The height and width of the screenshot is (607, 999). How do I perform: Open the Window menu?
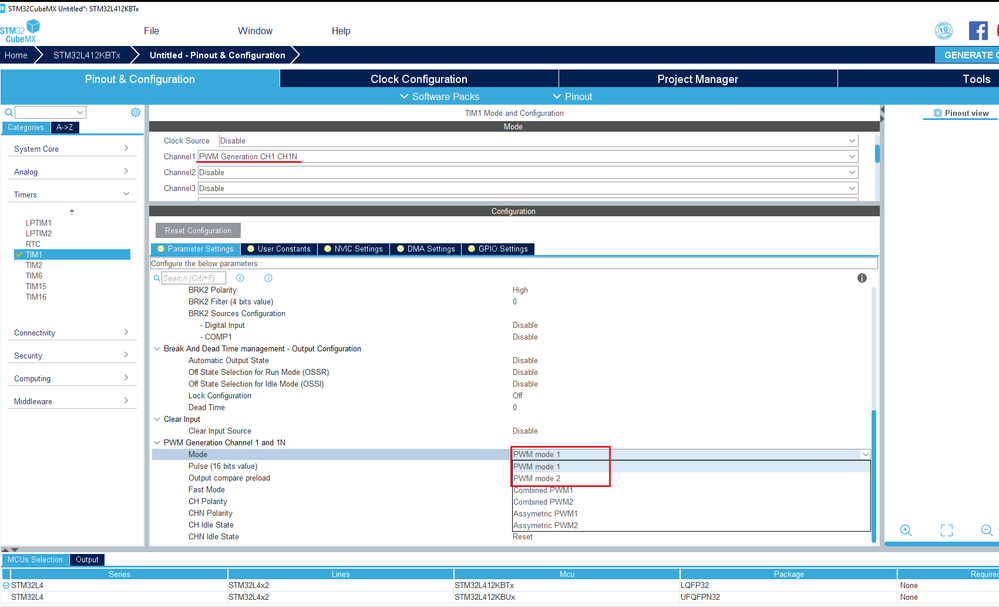[255, 31]
